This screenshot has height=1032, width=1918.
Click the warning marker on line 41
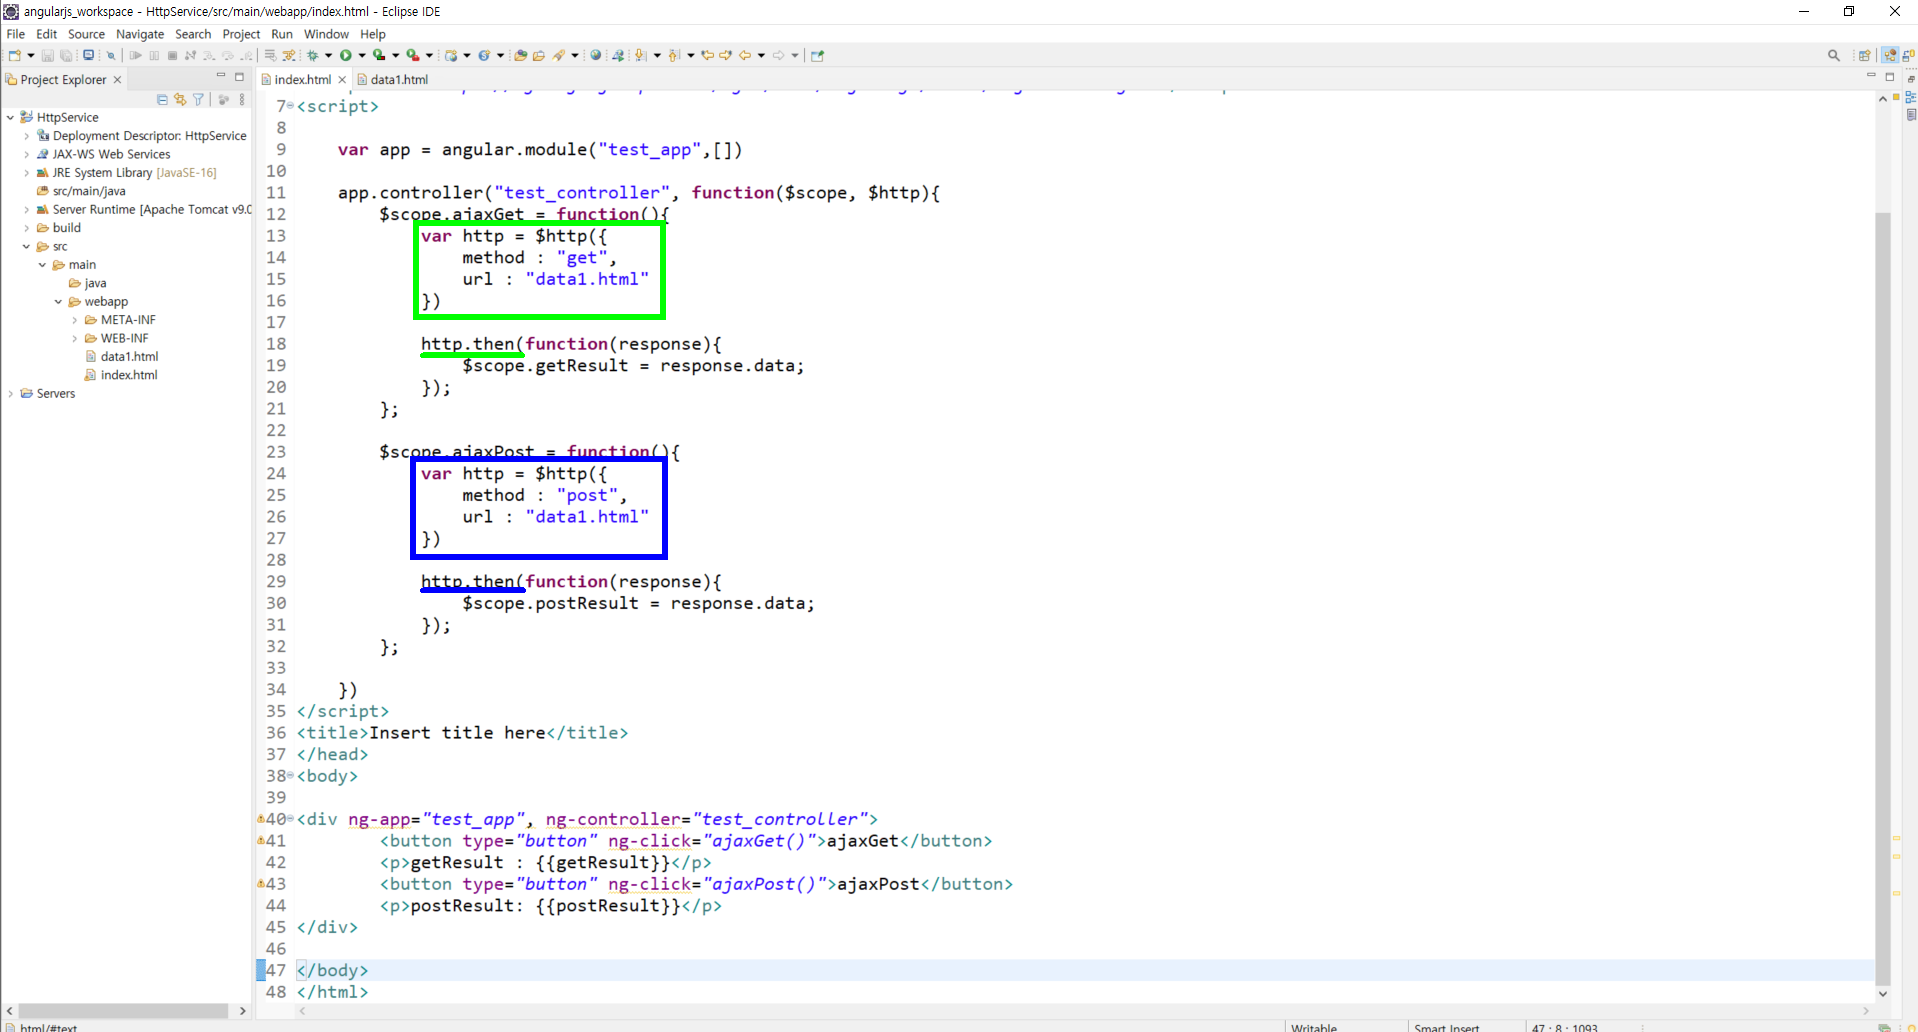pyautogui.click(x=261, y=841)
